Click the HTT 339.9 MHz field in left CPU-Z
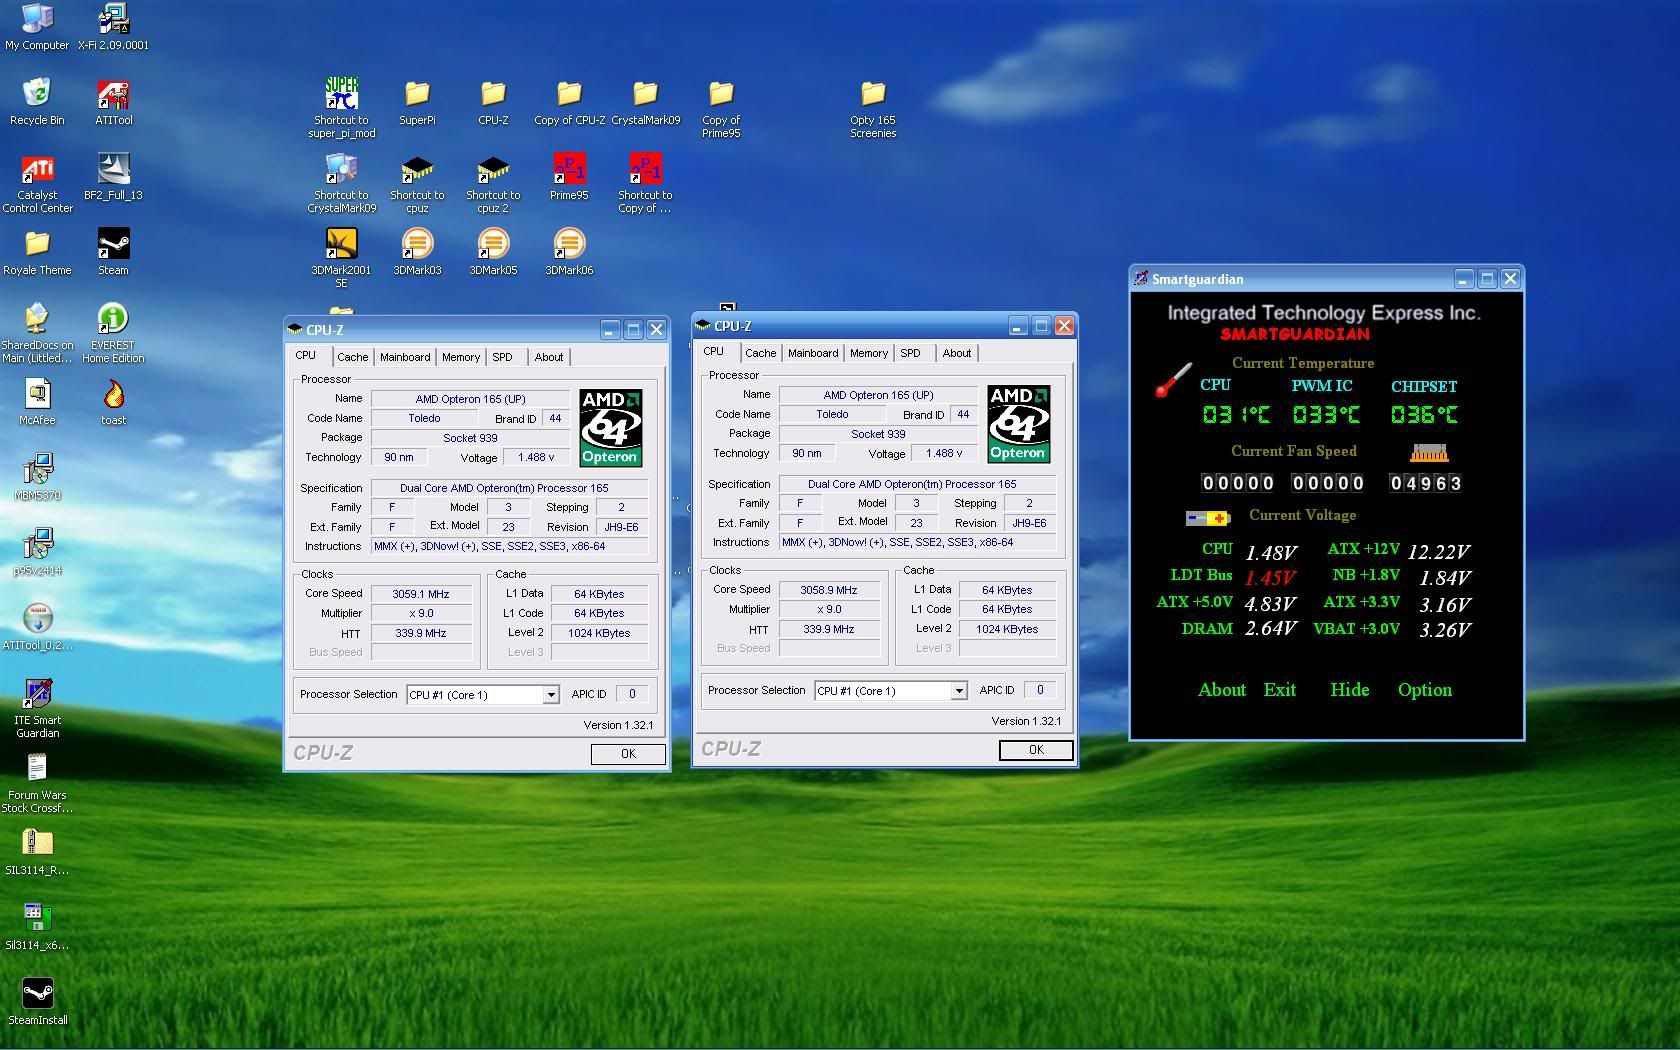 (421, 633)
